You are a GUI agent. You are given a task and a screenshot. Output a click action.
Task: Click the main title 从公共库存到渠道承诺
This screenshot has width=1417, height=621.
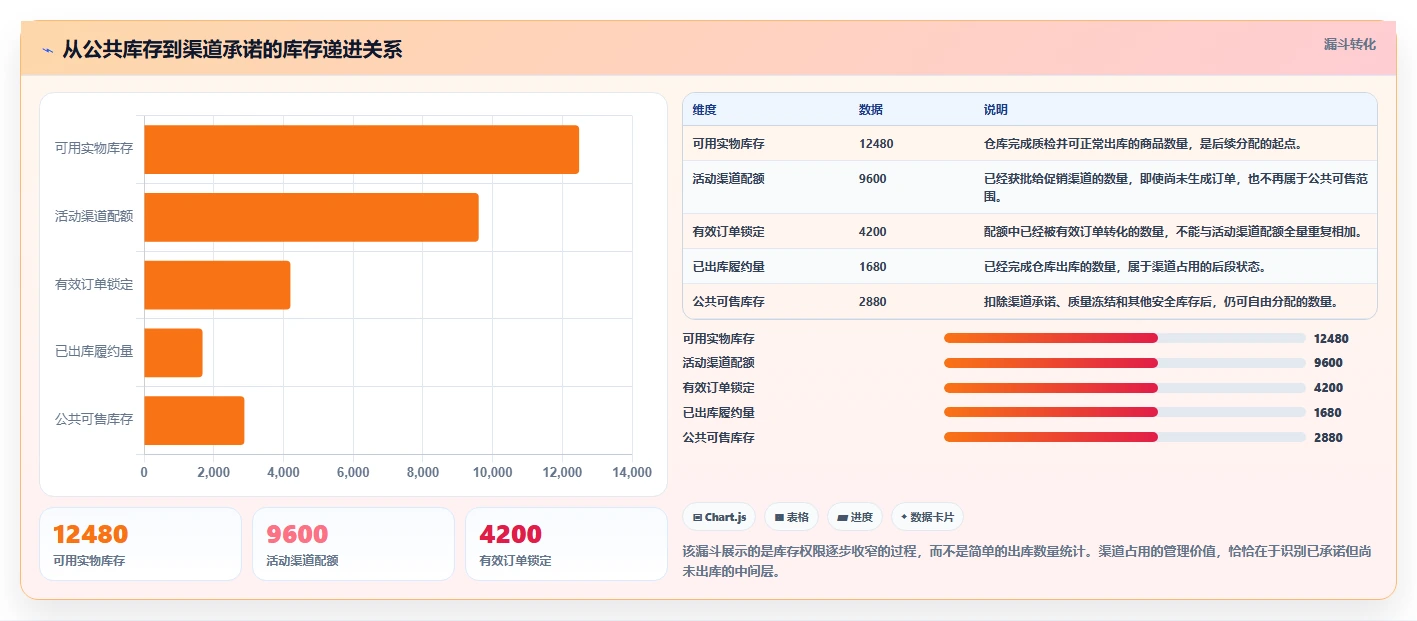[232, 50]
